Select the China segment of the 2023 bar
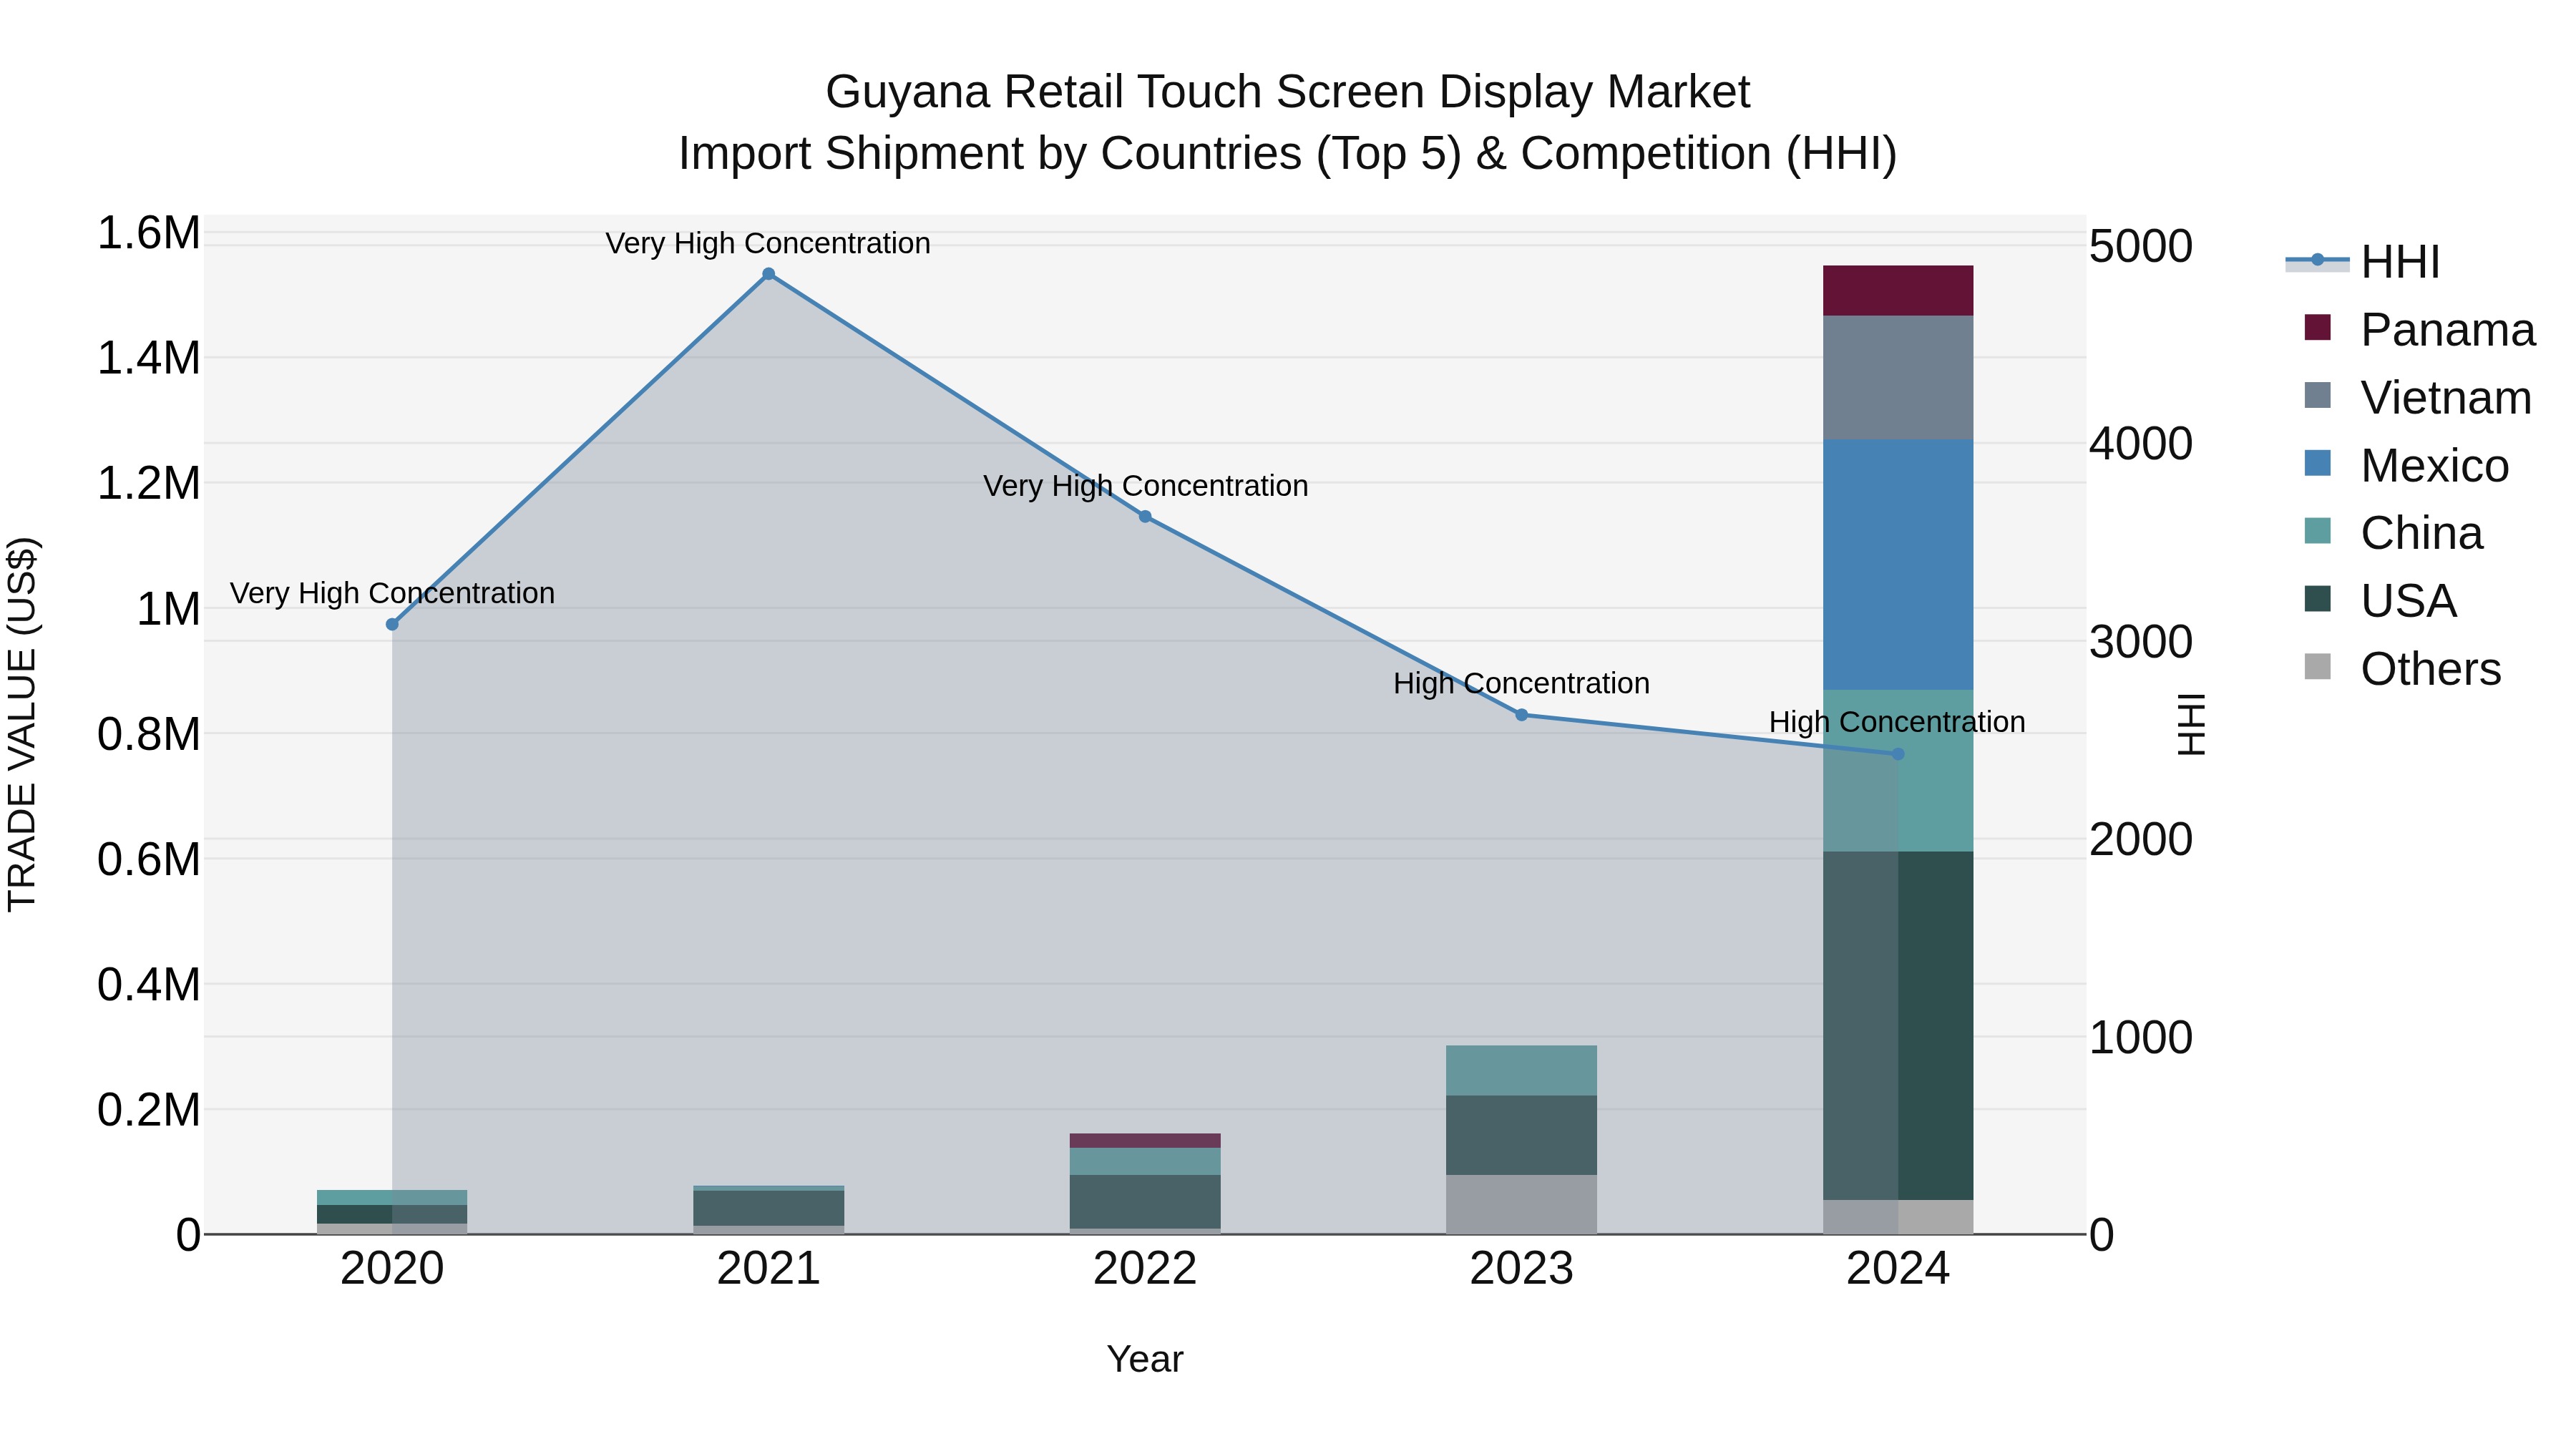The height and width of the screenshot is (1449, 2576). click(1521, 1071)
